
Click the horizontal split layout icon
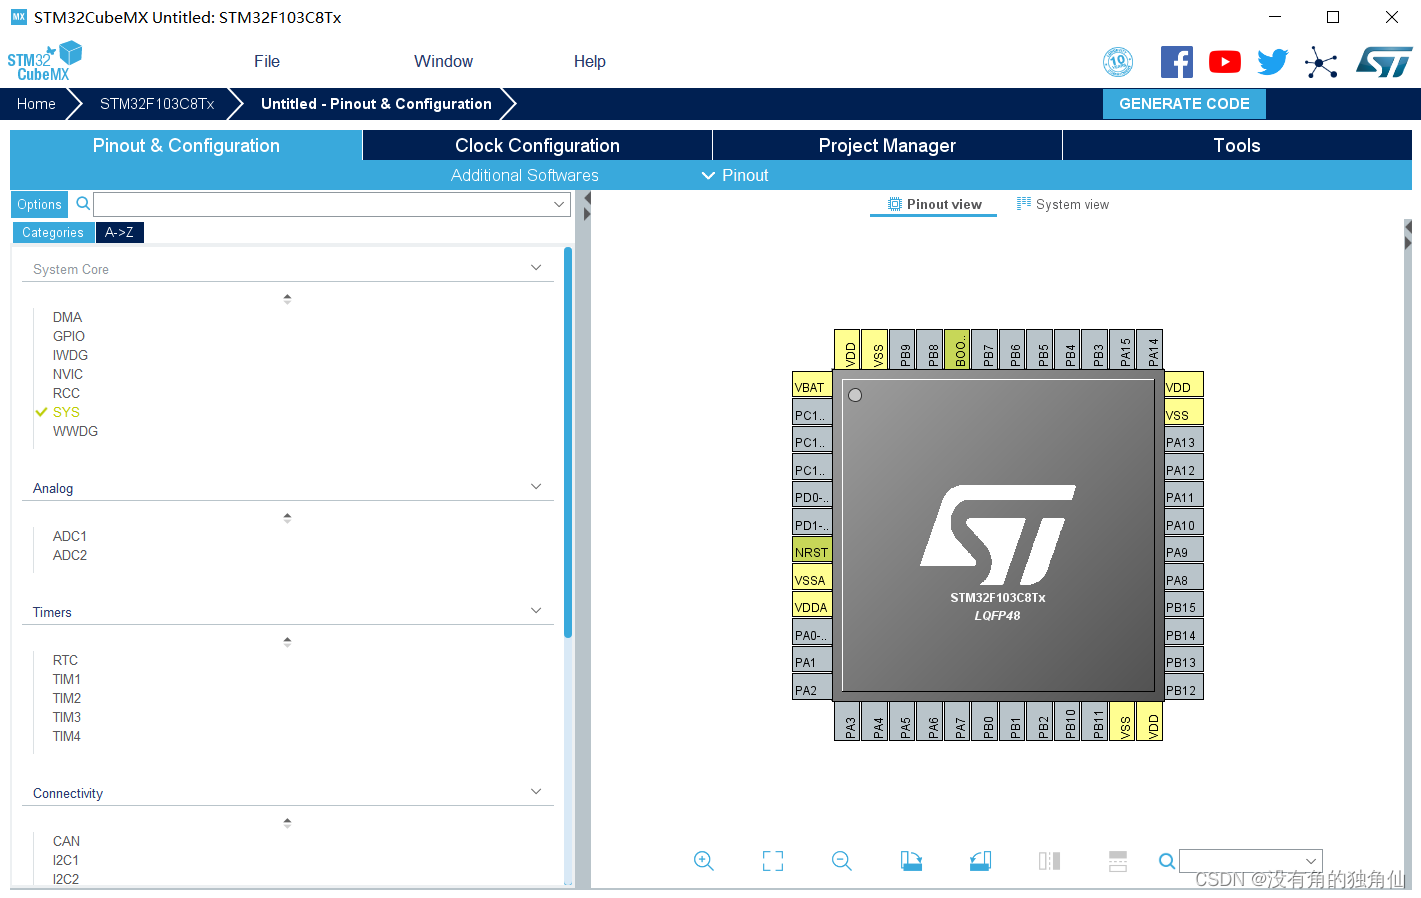(x=1118, y=861)
